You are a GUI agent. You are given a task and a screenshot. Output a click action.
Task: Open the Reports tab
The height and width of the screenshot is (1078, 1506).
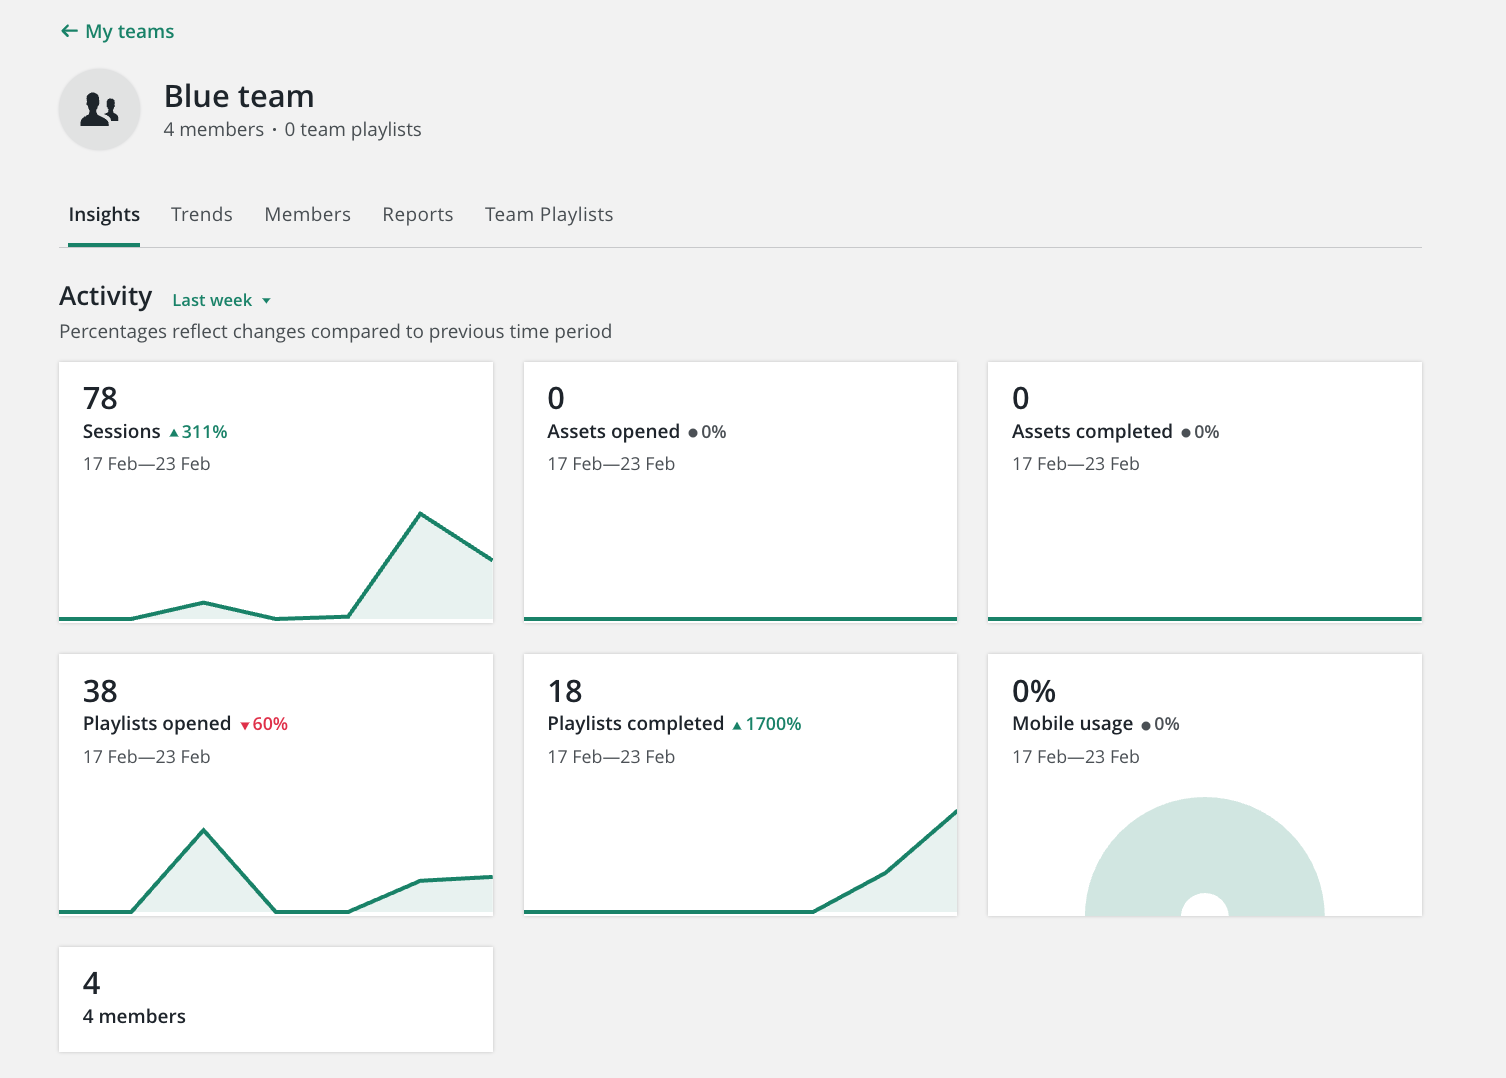coord(418,215)
